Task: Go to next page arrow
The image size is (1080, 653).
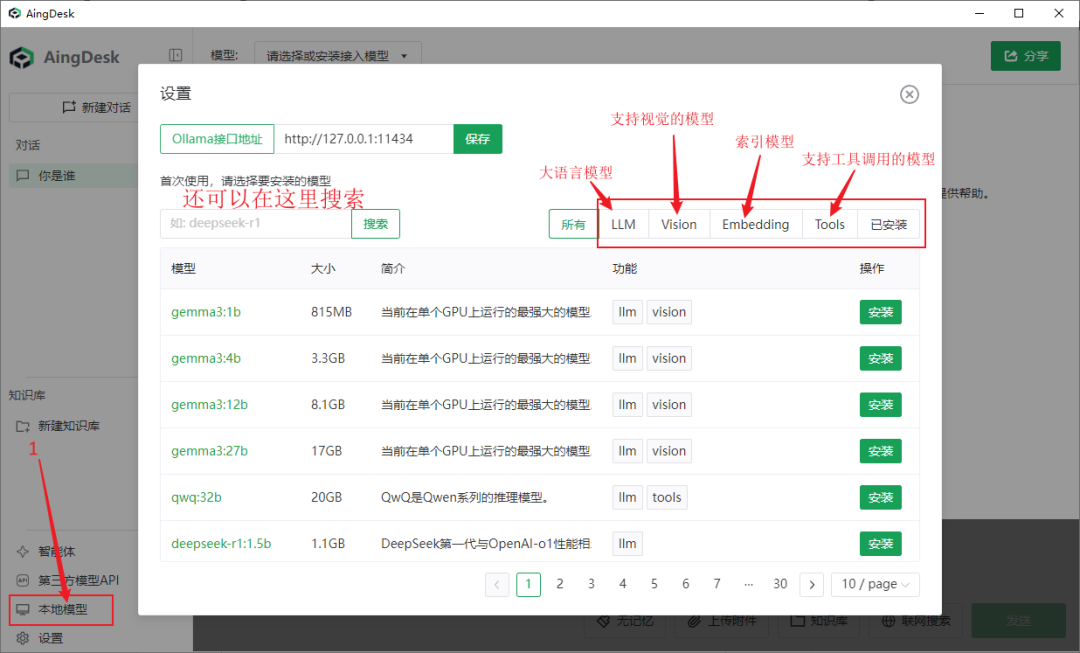Action: 811,584
